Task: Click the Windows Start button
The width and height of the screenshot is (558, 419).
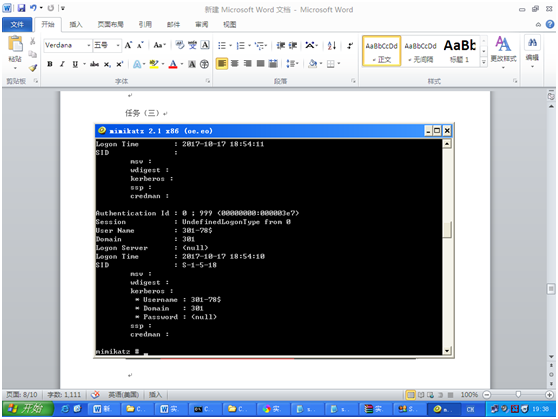Action: pyautogui.click(x=28, y=408)
